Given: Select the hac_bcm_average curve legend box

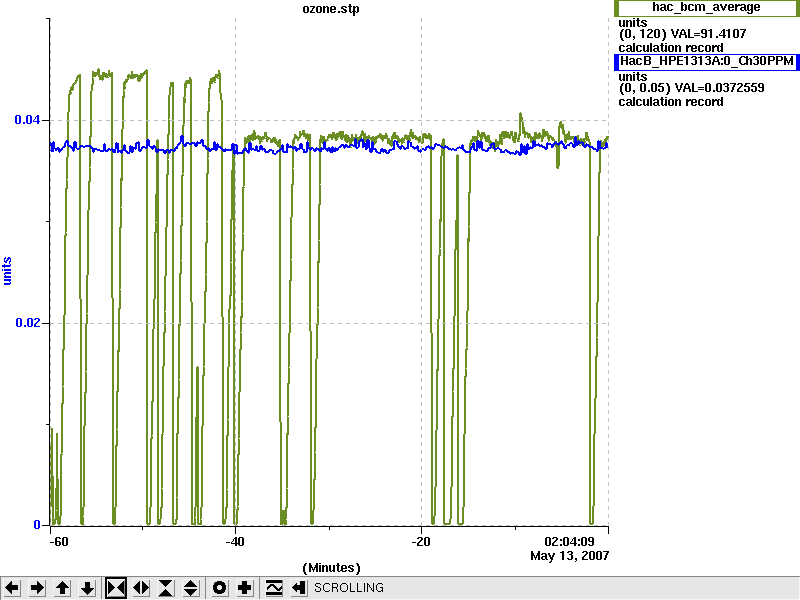Looking at the screenshot, I should (706, 8).
